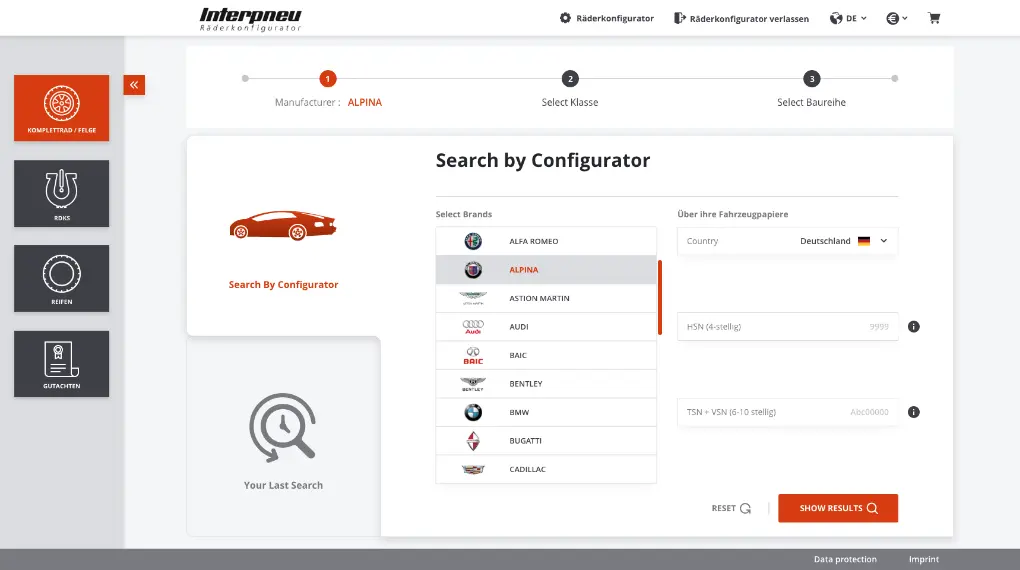The image size is (1020, 570).
Task: Open Räderkonfigurator gear menu item
Action: click(x=607, y=18)
